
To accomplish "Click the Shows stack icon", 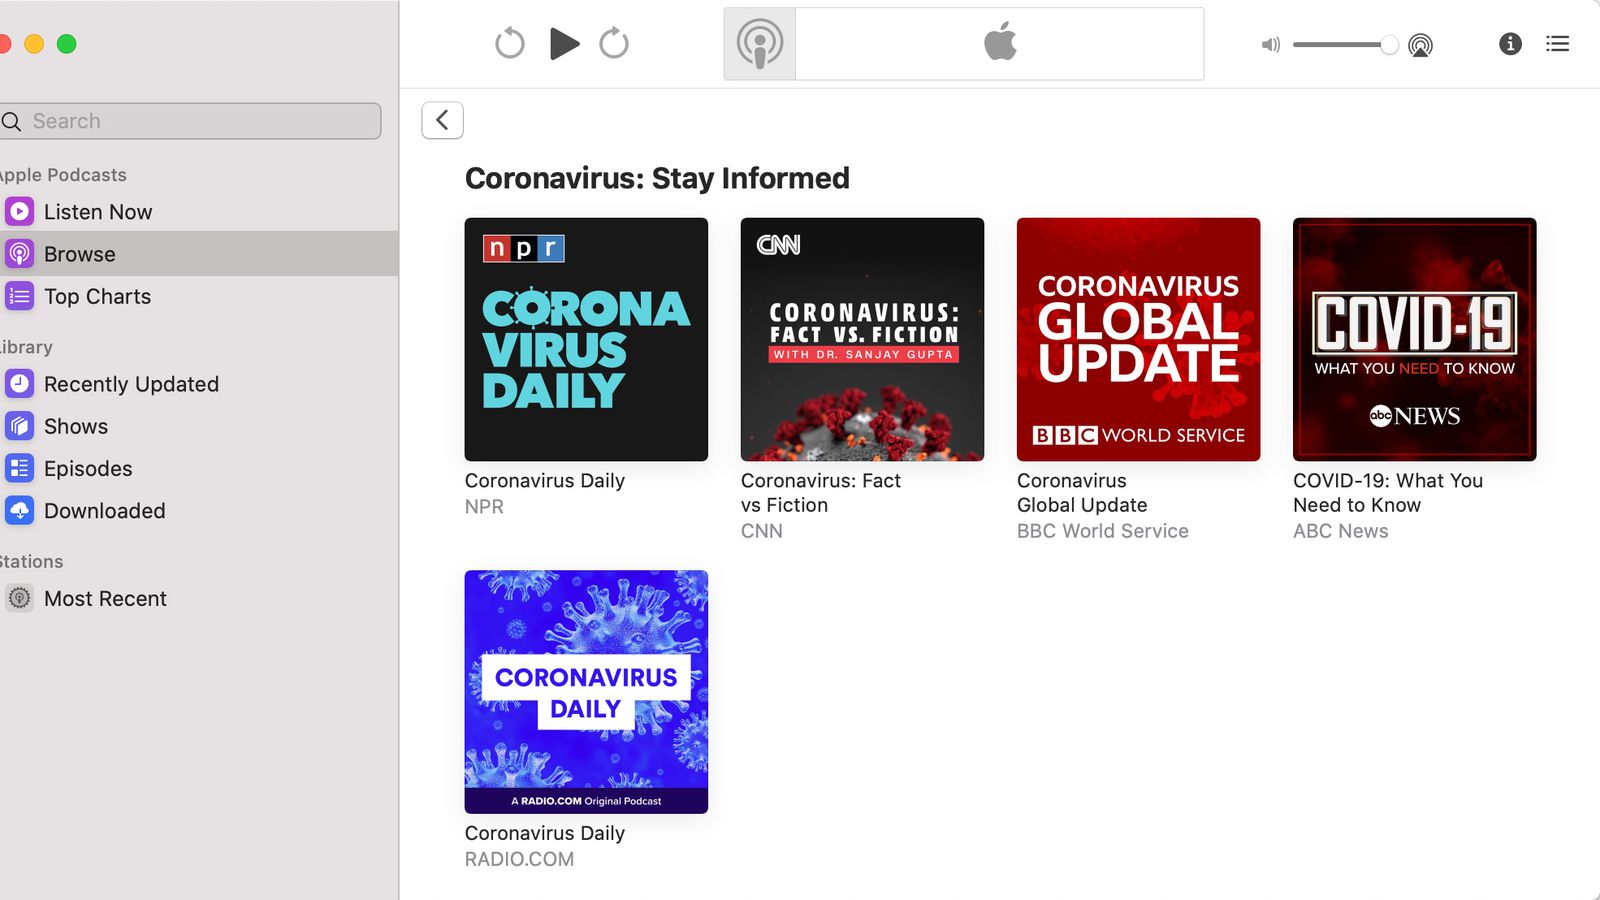I will (x=20, y=426).
